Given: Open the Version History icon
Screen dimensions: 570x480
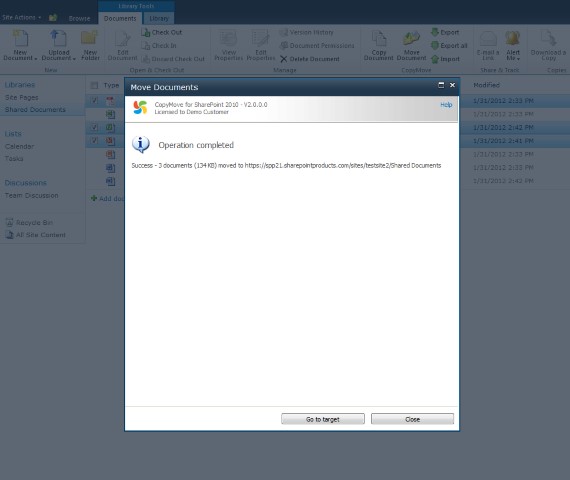Looking at the screenshot, I should pos(284,32).
